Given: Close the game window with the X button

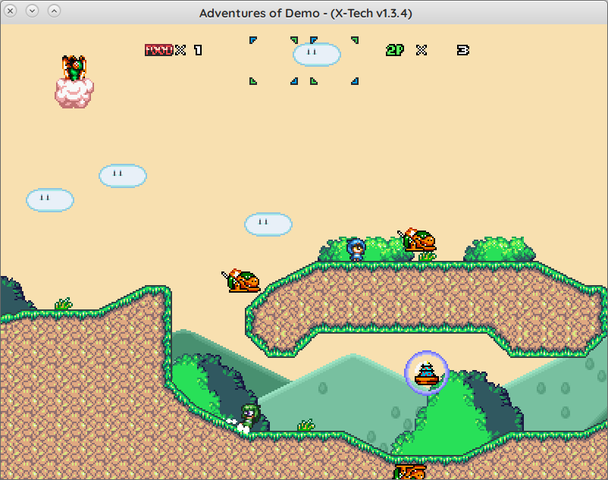Looking at the screenshot, I should pos(11,11).
